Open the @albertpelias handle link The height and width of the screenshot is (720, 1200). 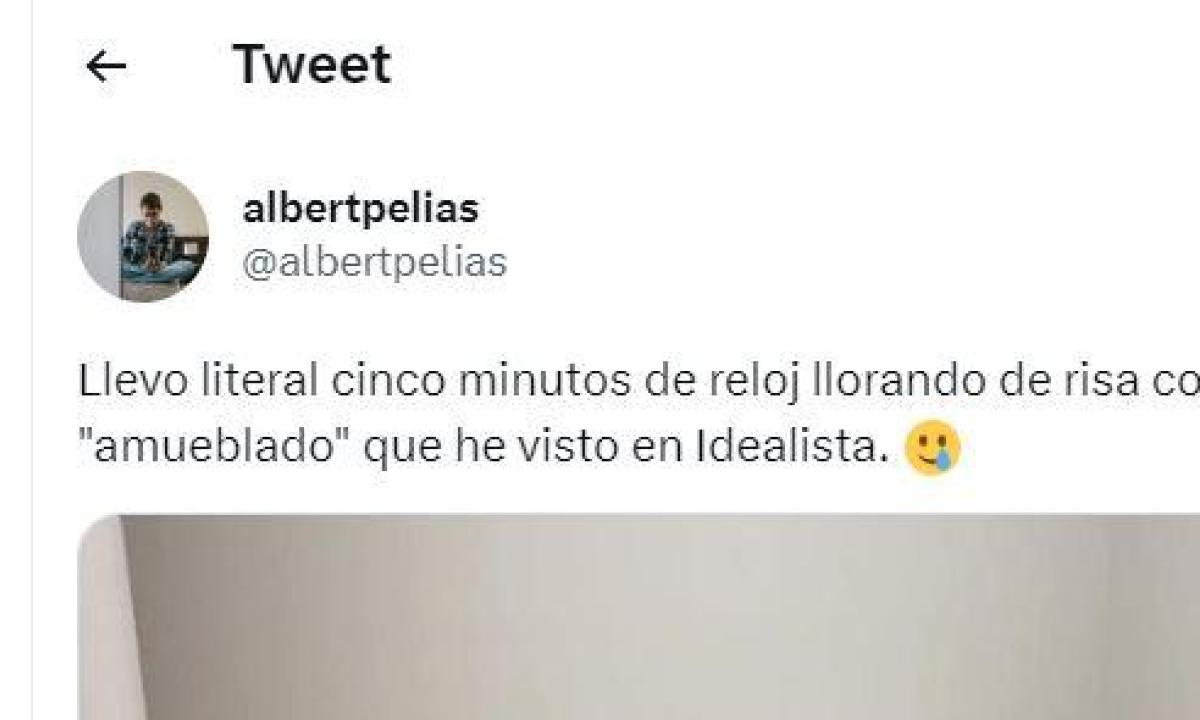[375, 263]
